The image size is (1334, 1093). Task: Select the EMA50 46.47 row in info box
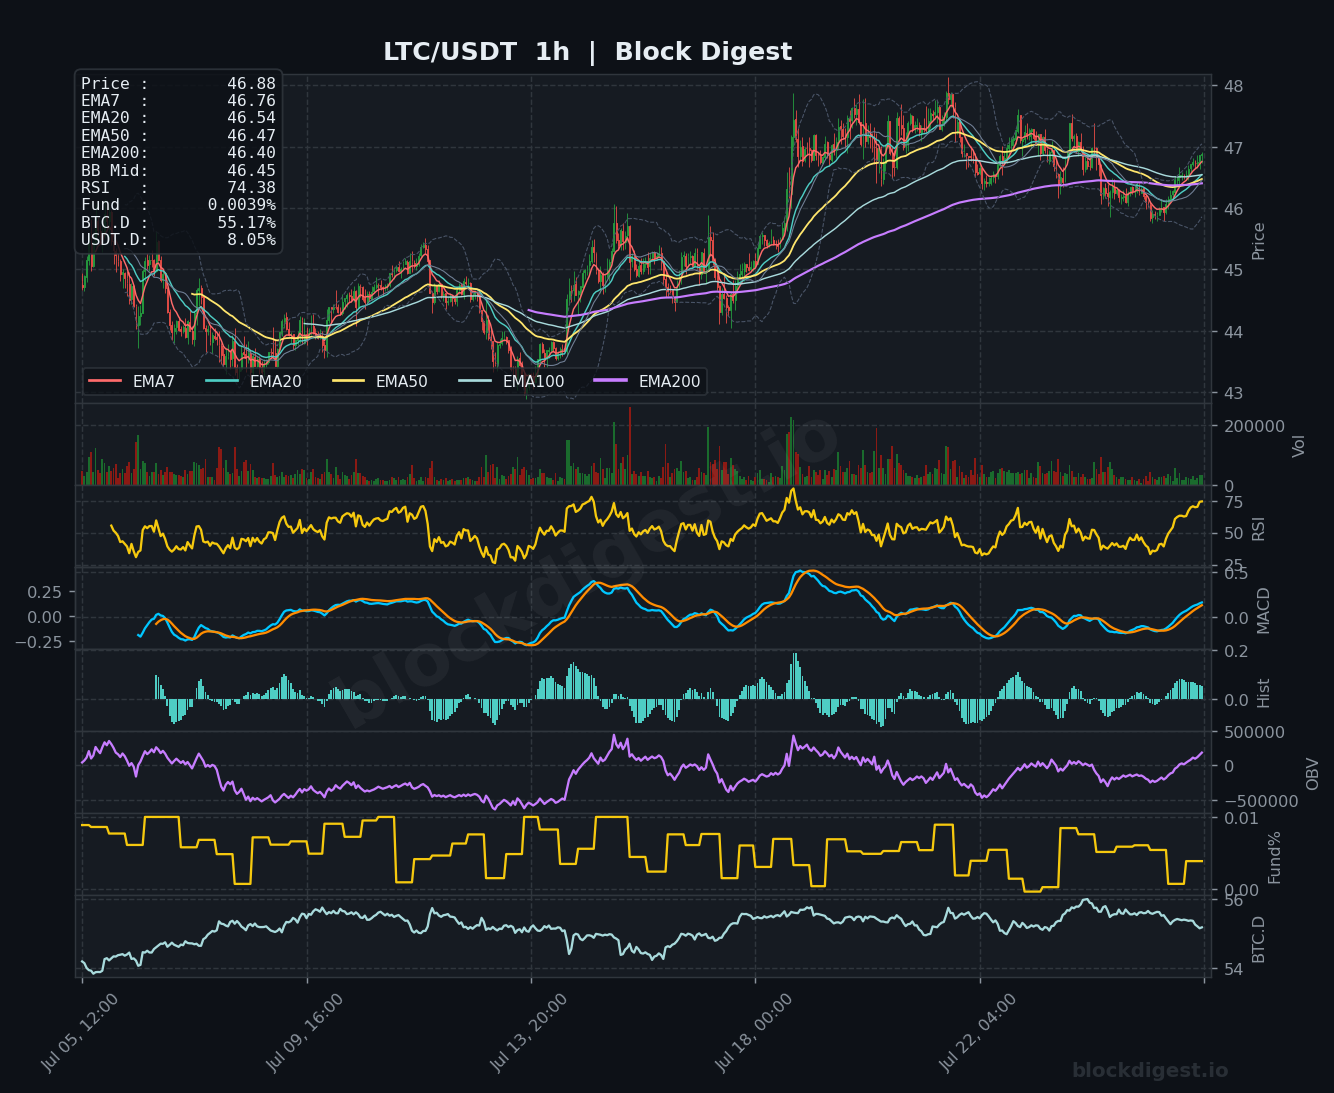pos(178,136)
